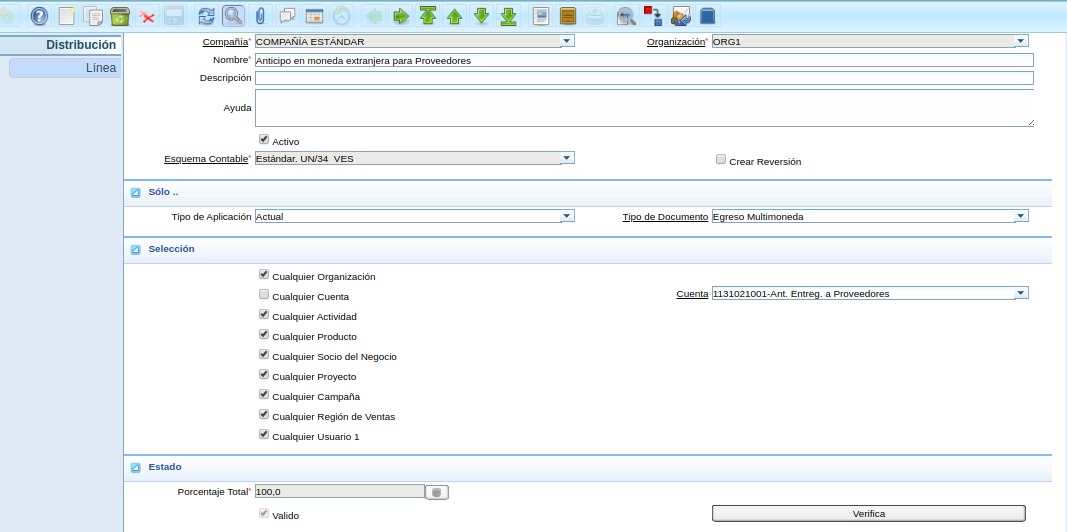The height and width of the screenshot is (532, 1067).
Task: Create a new record with blank page icon
Action: (x=67, y=15)
